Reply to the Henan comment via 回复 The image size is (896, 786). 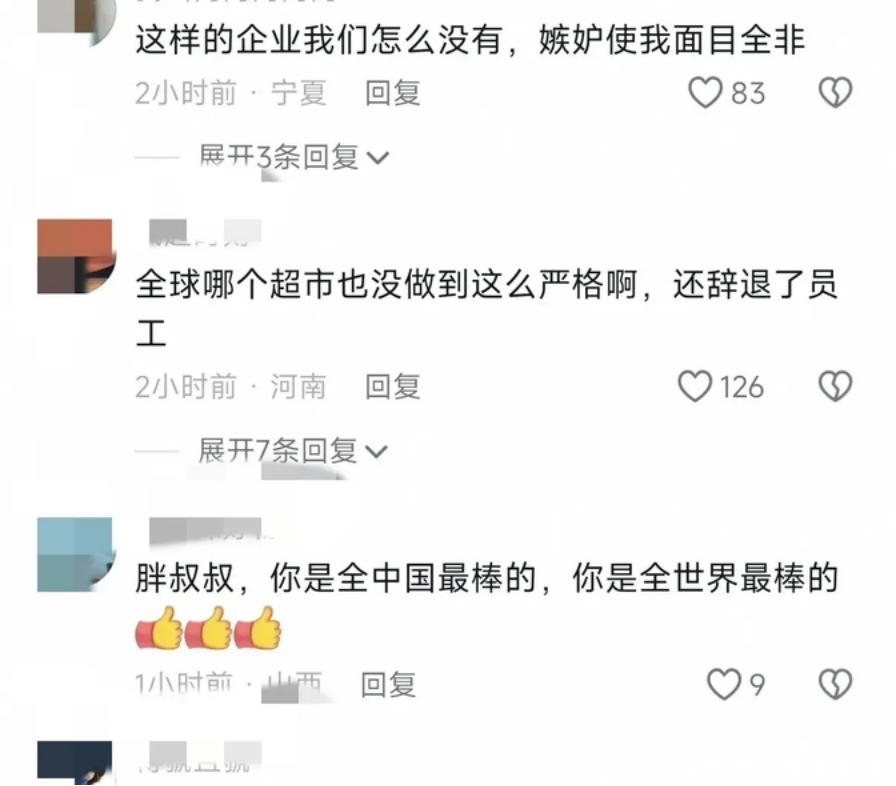[393, 386]
